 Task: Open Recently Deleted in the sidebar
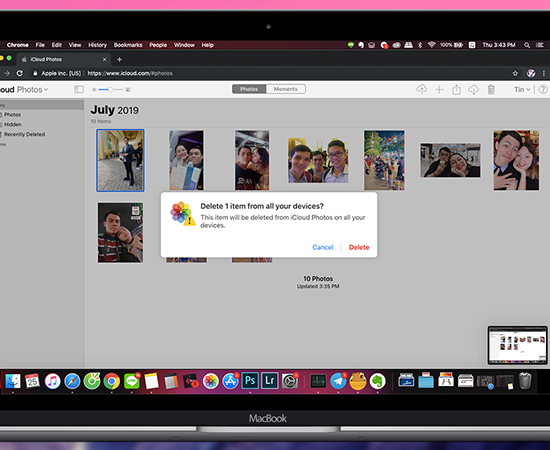[x=24, y=134]
